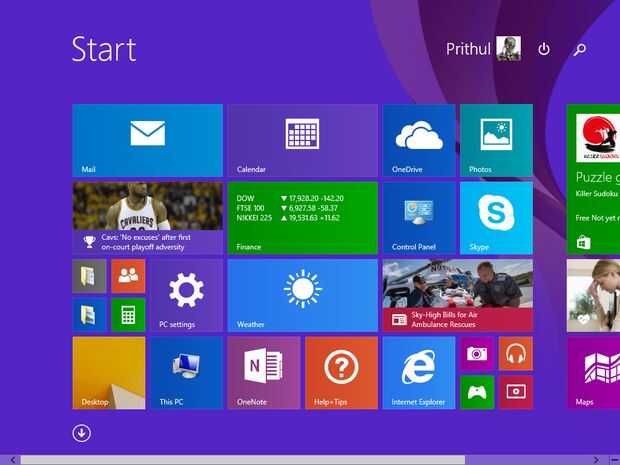Open the Health & Fitness woman tile
Image resolution: width=620 pixels, height=465 pixels.
tap(594, 295)
